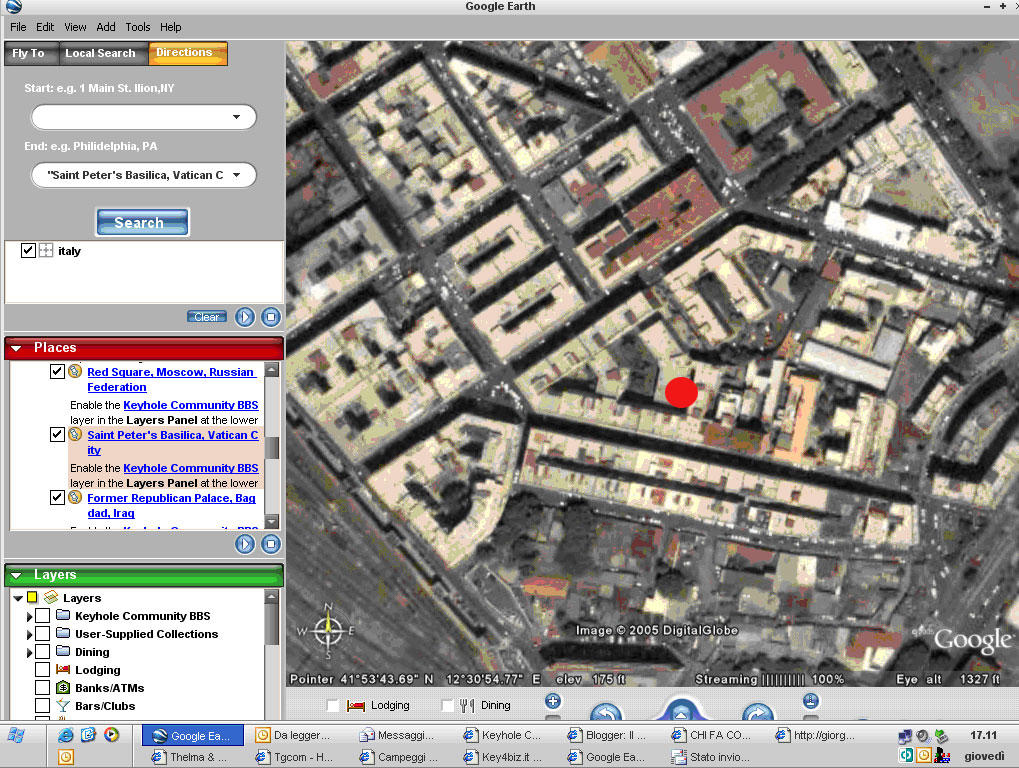Open the File menu

[18, 27]
